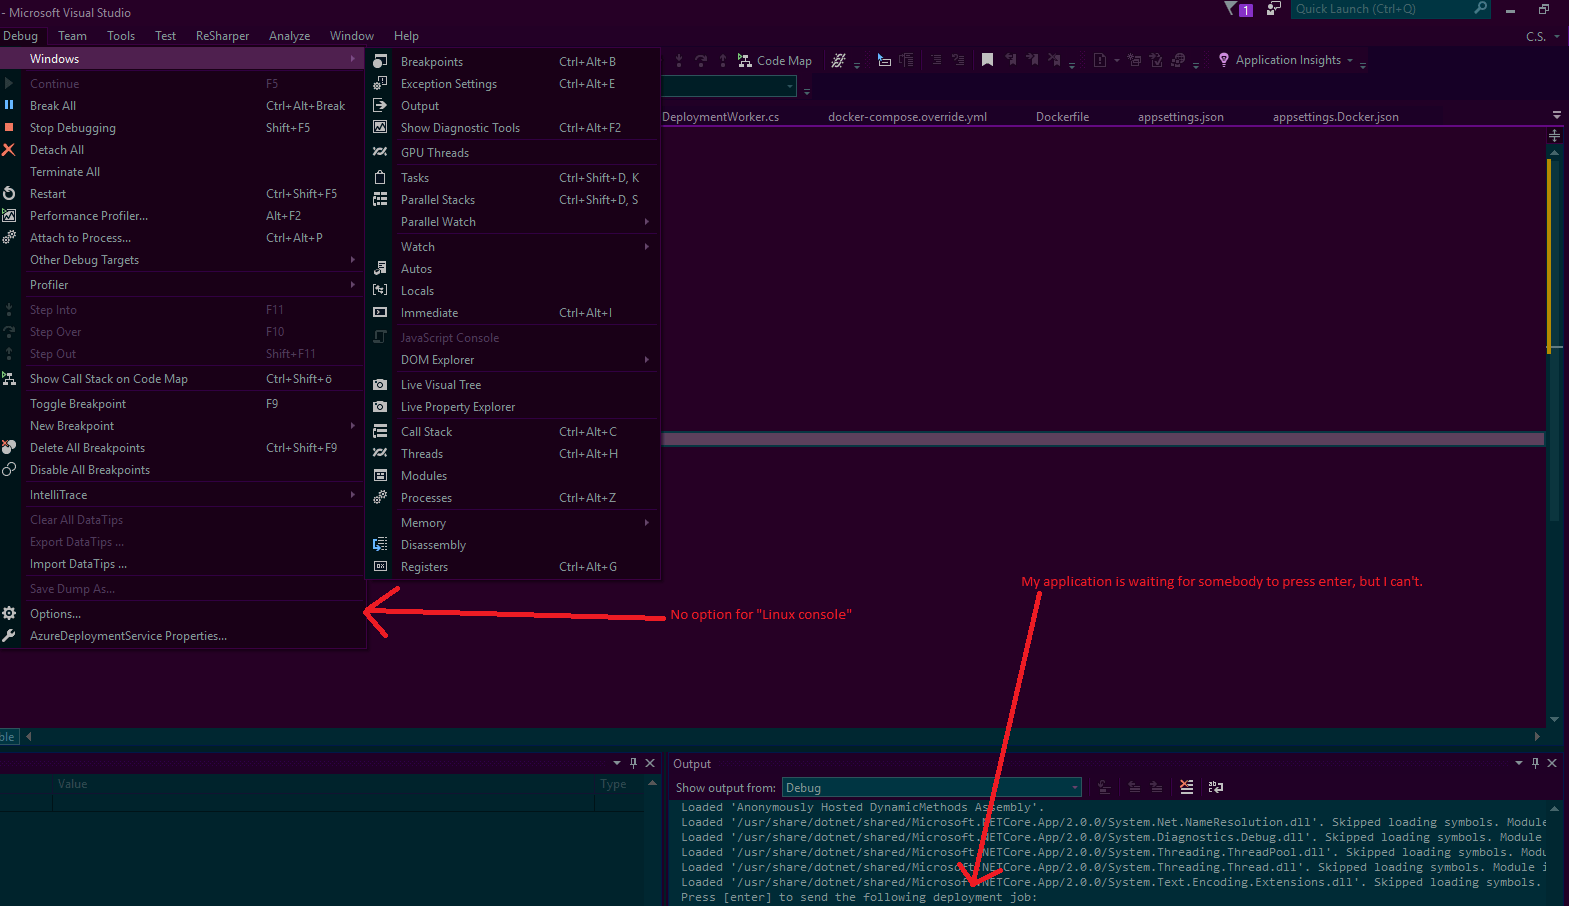Click the Parallel Stacks icon

pyautogui.click(x=380, y=199)
